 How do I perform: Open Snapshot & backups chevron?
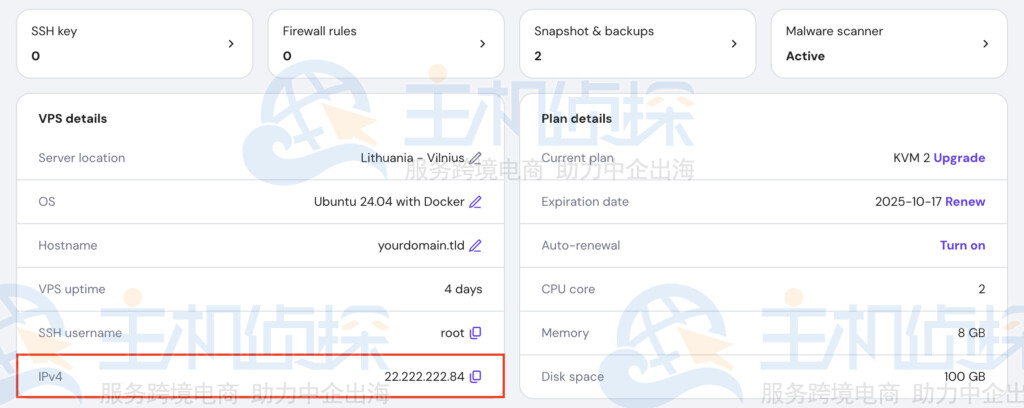click(734, 44)
